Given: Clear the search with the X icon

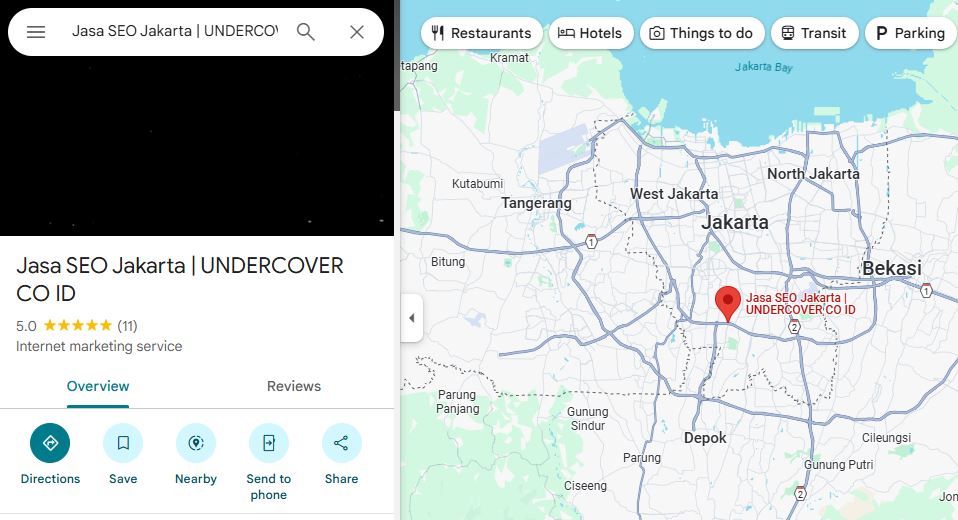Looking at the screenshot, I should [x=357, y=32].
